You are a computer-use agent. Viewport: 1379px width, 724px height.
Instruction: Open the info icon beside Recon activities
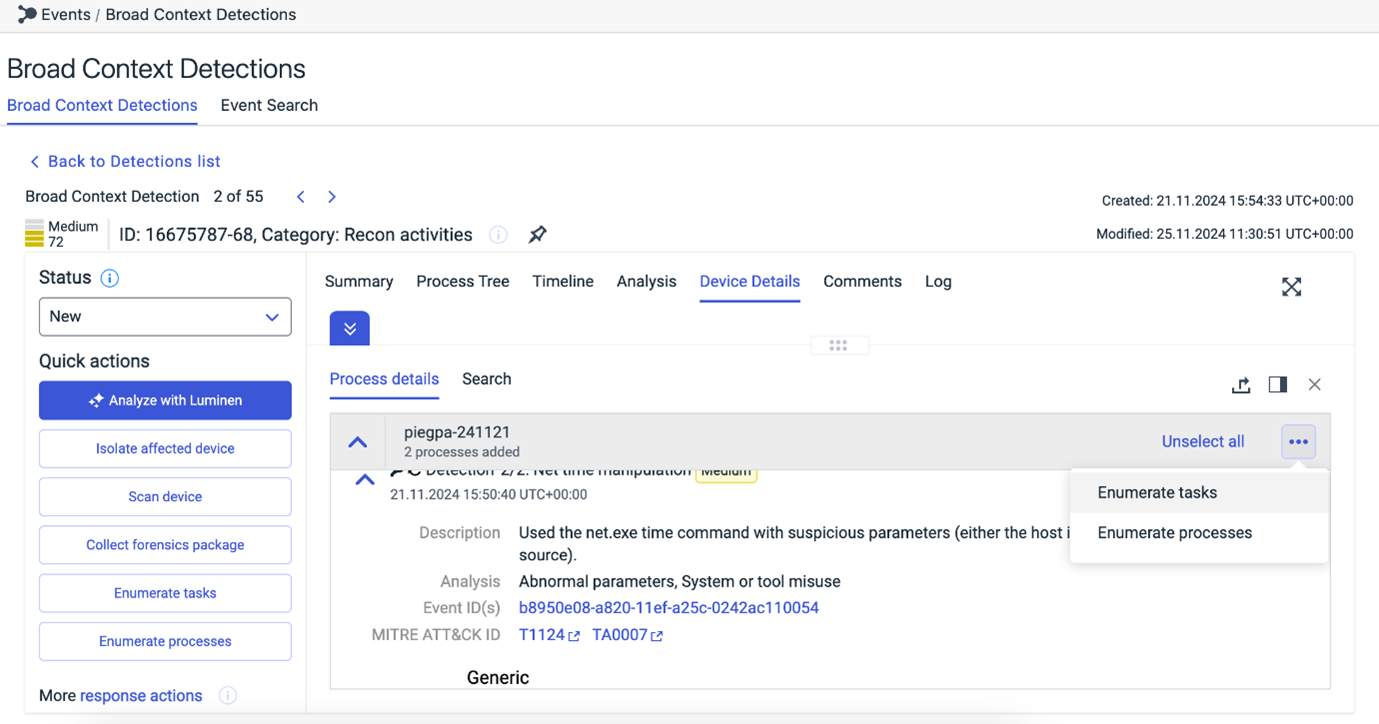[x=498, y=235]
